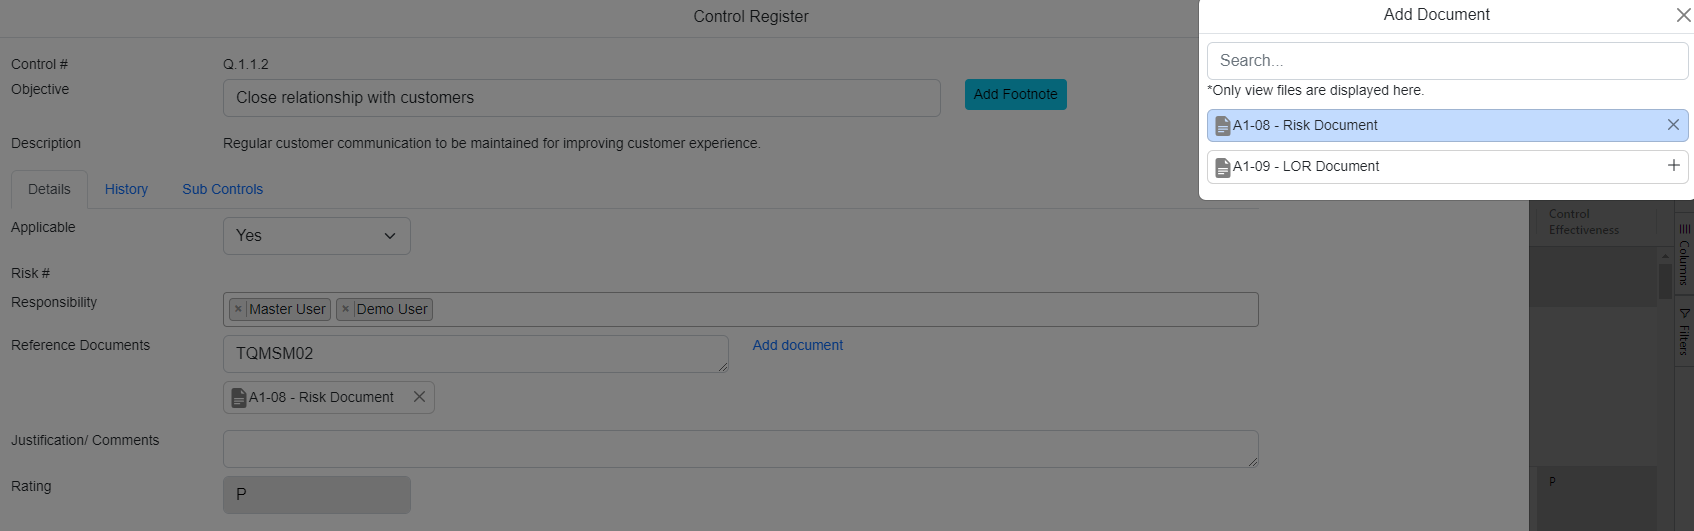Remove Master User tag from Responsibility

click(x=238, y=309)
